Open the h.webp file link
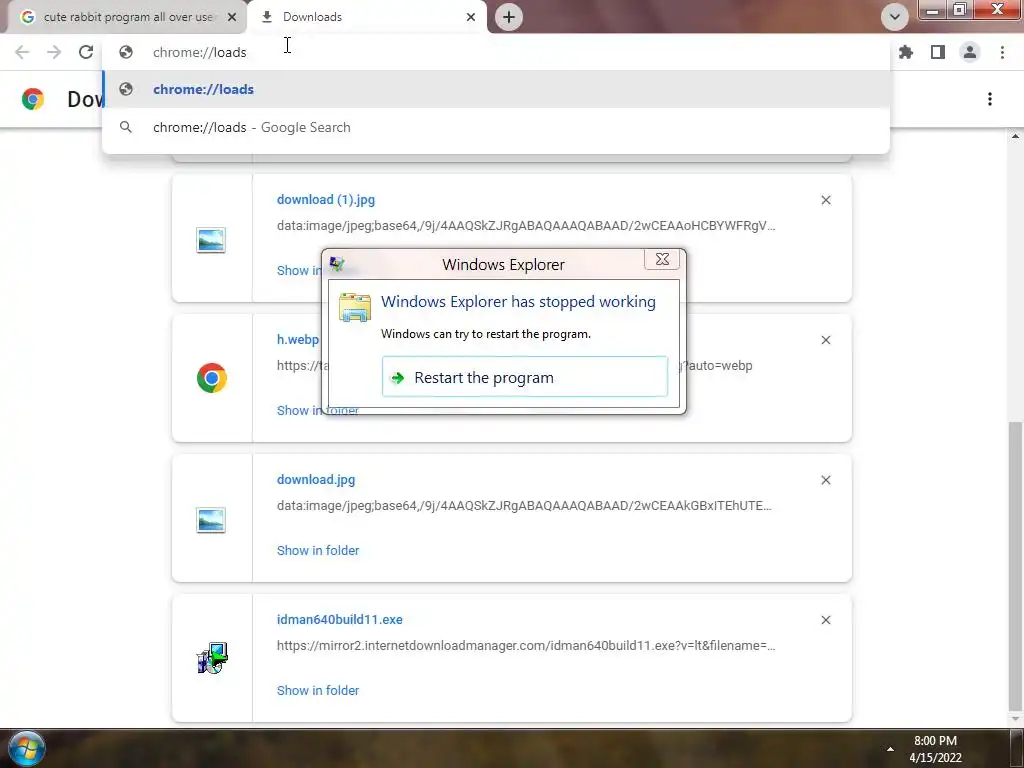This screenshot has width=1024, height=768. 298,340
